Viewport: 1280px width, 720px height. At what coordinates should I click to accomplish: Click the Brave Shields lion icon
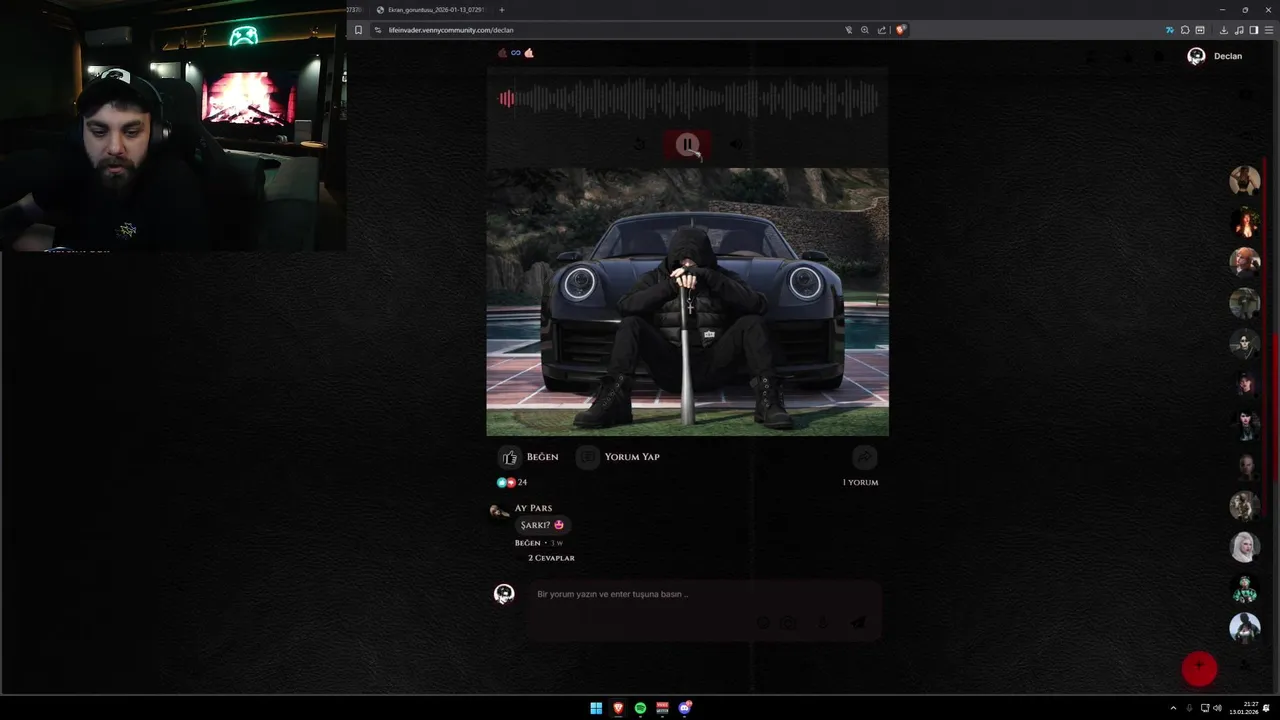900,30
